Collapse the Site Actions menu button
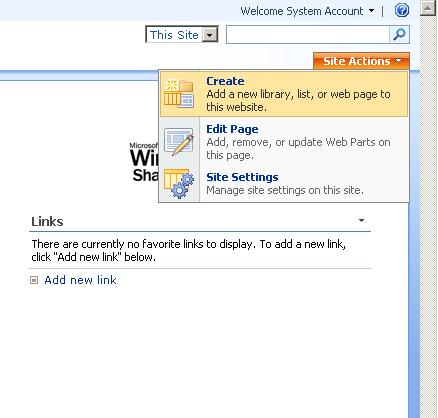Viewport: 438px width, 418px height. [361, 61]
